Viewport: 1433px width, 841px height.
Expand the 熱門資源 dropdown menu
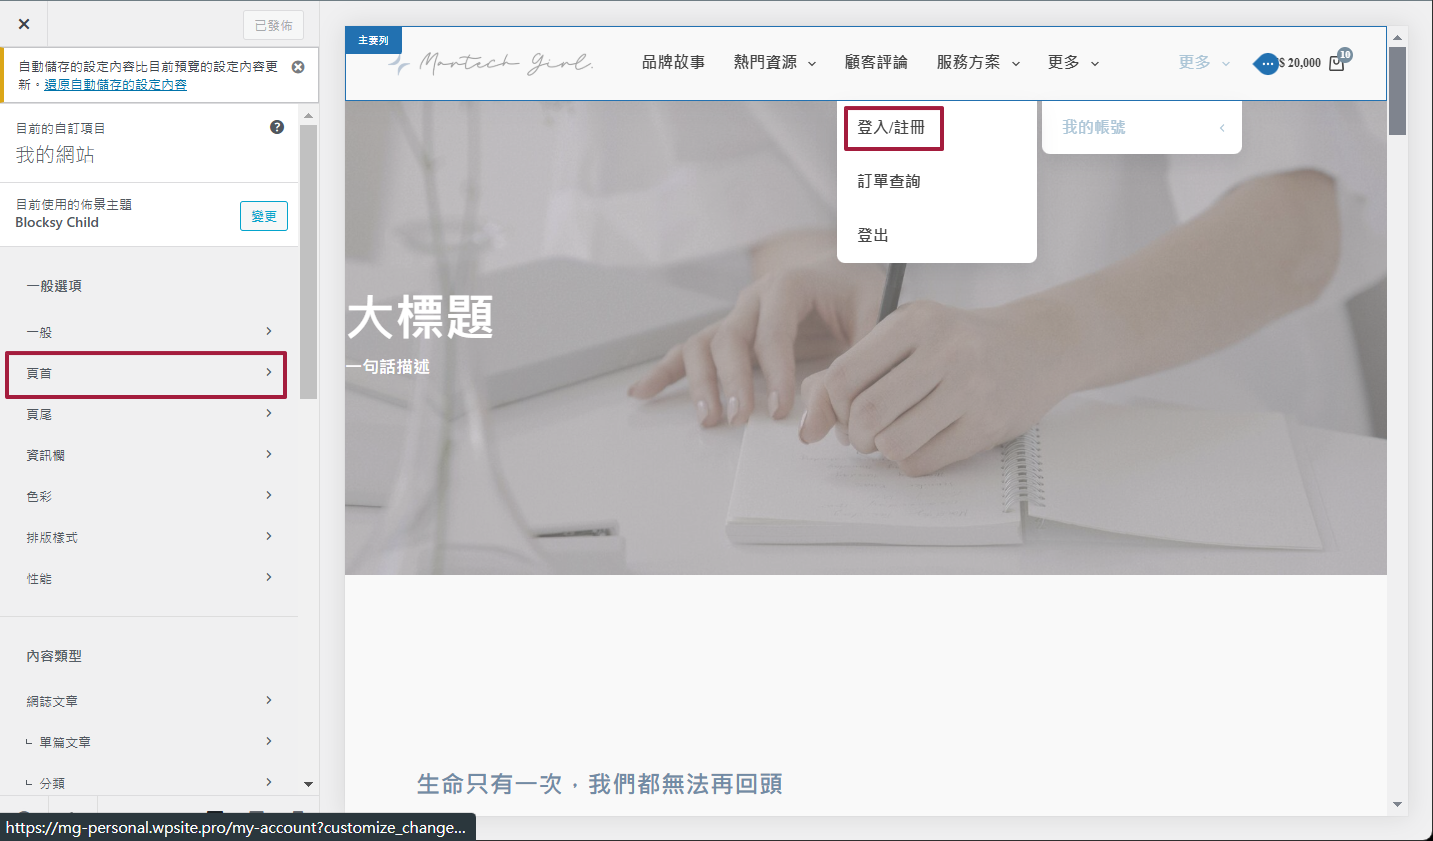click(775, 62)
